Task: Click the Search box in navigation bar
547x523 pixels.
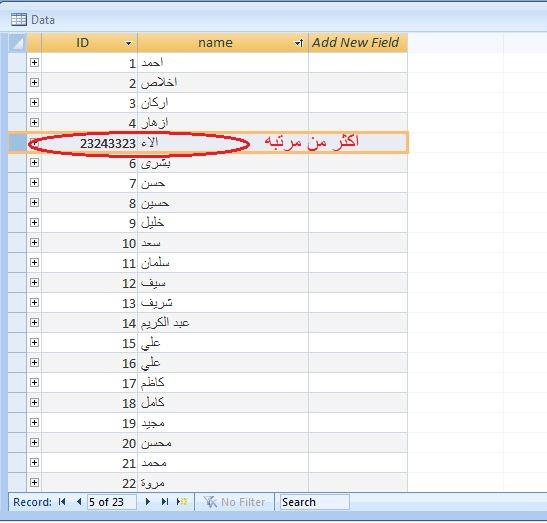Action: [x=314, y=502]
